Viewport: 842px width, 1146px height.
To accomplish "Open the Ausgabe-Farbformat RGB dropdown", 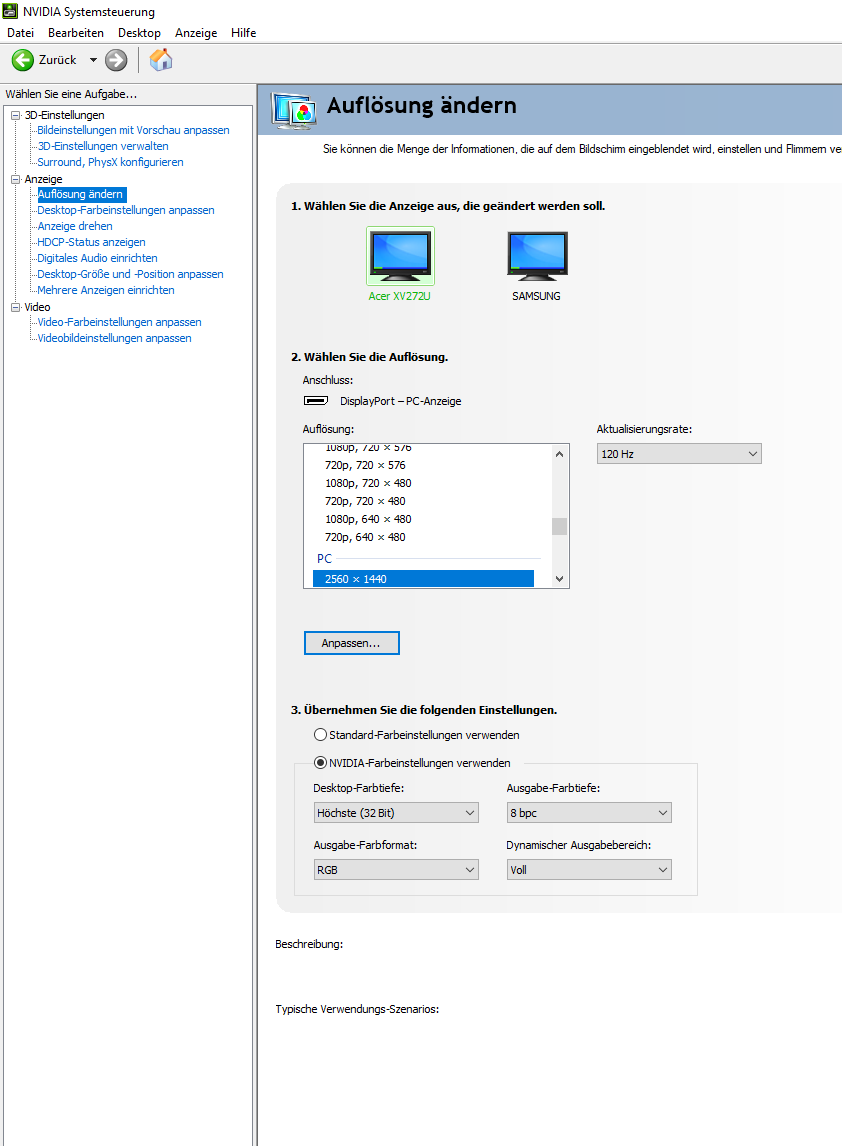I will 395,870.
